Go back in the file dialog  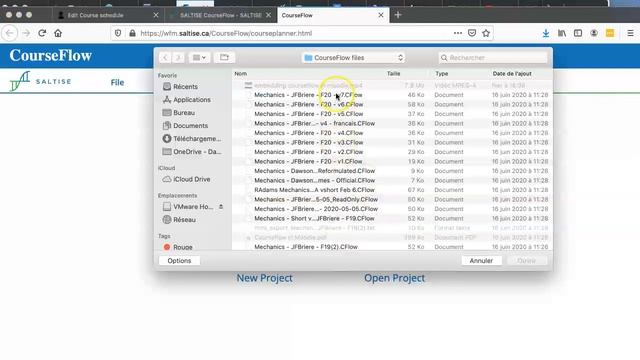(x=165, y=58)
